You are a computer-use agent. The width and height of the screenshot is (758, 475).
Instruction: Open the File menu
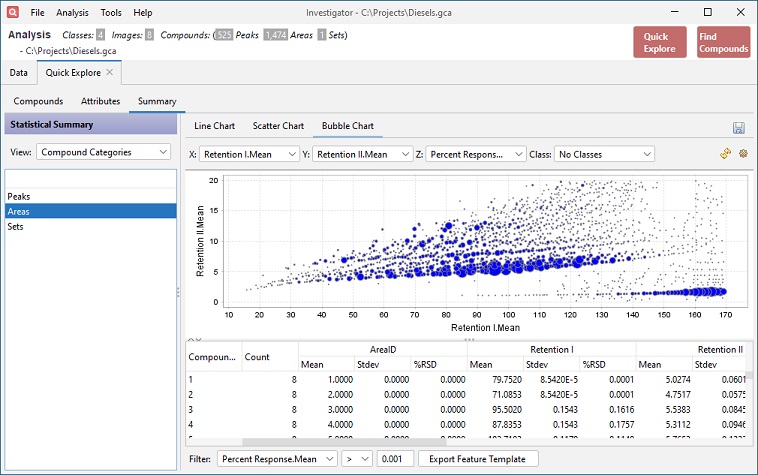point(37,13)
